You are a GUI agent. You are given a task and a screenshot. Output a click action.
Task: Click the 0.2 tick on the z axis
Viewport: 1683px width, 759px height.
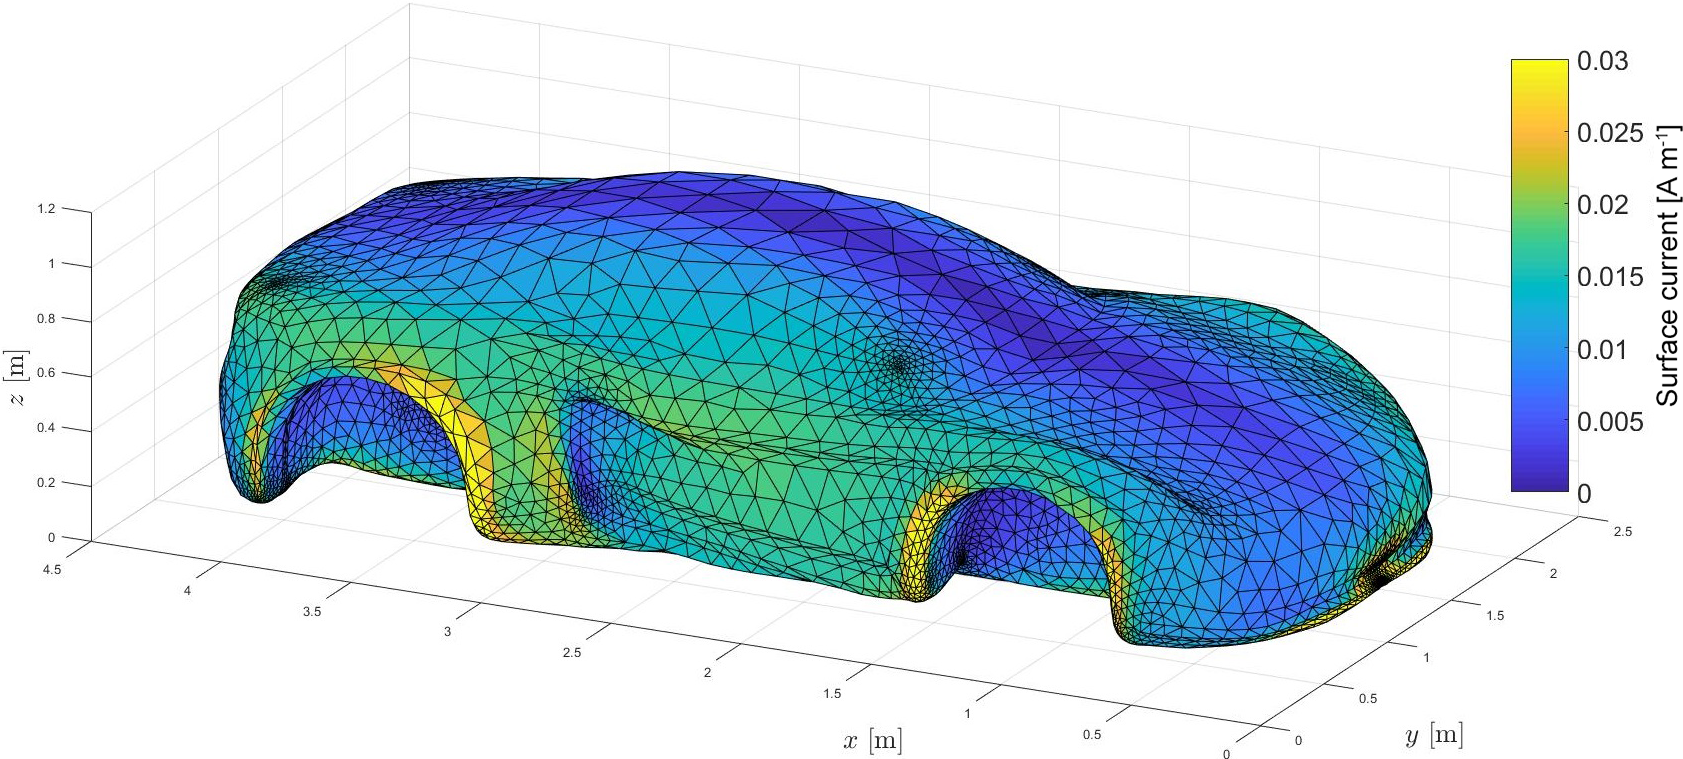click(46, 483)
